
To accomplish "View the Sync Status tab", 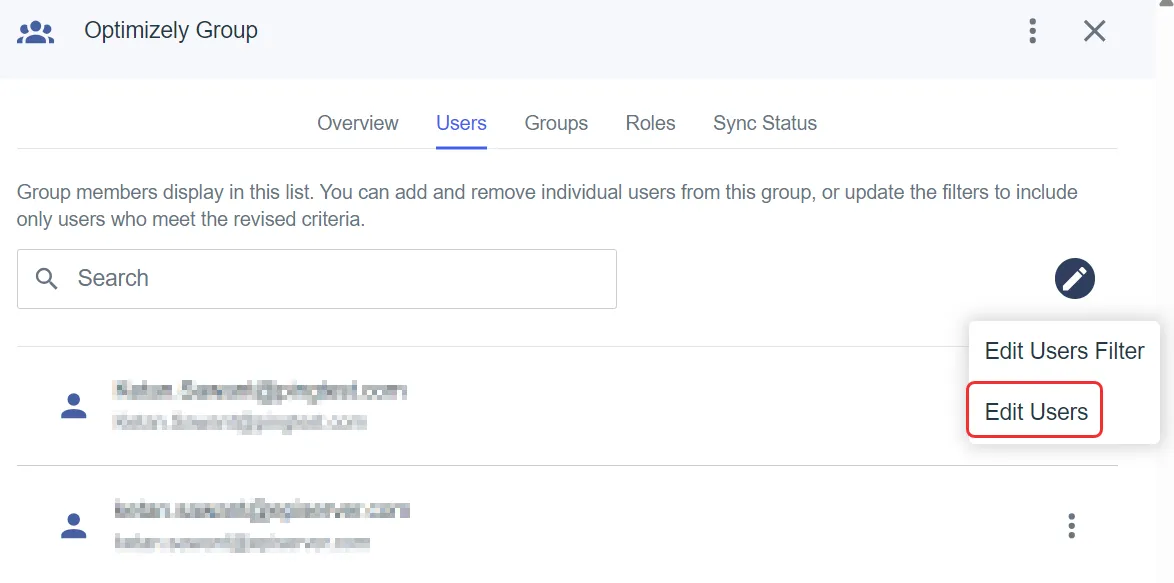I will tap(764, 123).
